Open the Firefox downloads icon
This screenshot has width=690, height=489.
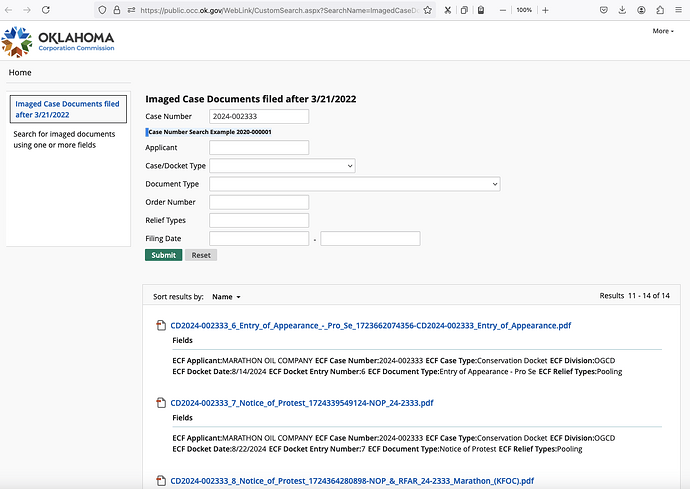pyautogui.click(x=624, y=9)
